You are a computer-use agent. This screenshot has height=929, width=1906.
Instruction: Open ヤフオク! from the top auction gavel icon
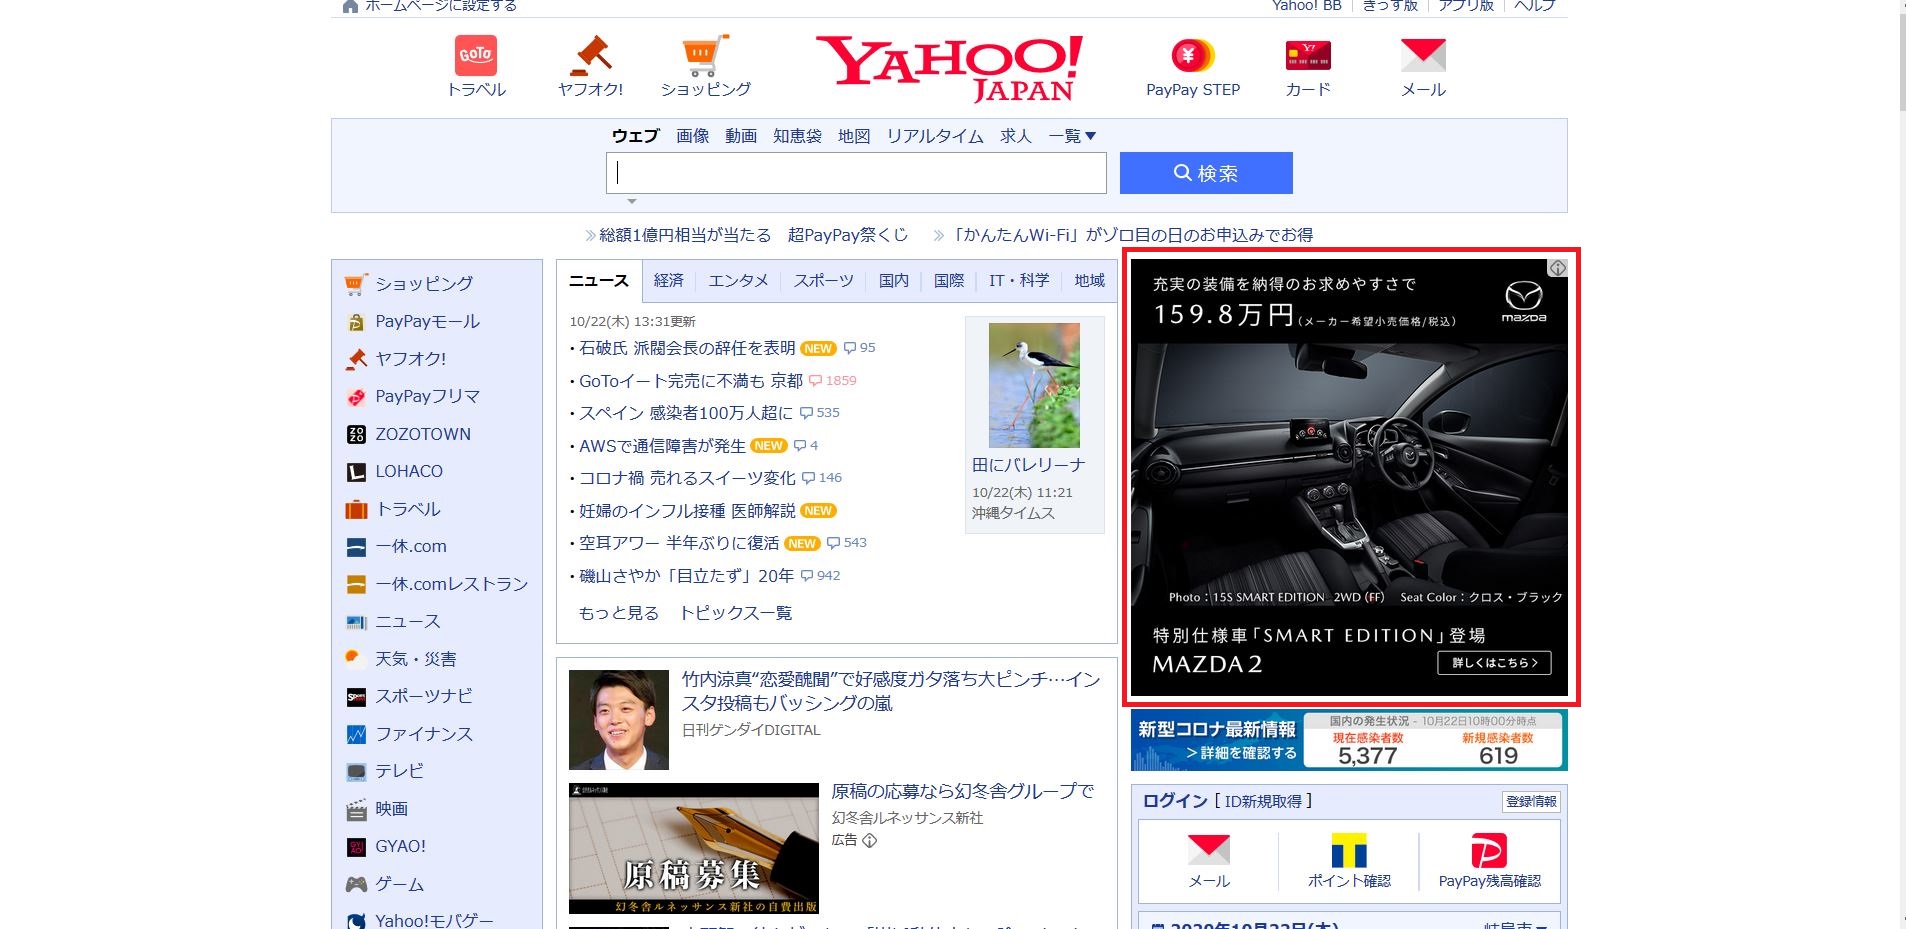click(x=591, y=57)
